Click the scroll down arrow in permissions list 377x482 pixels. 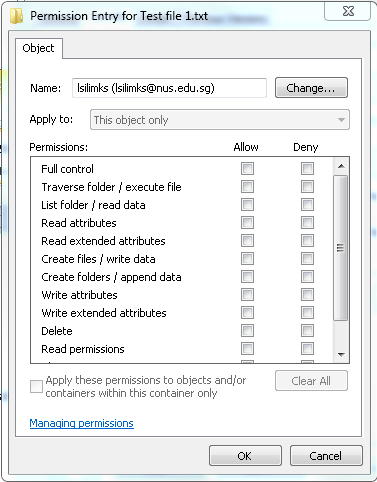click(341, 354)
